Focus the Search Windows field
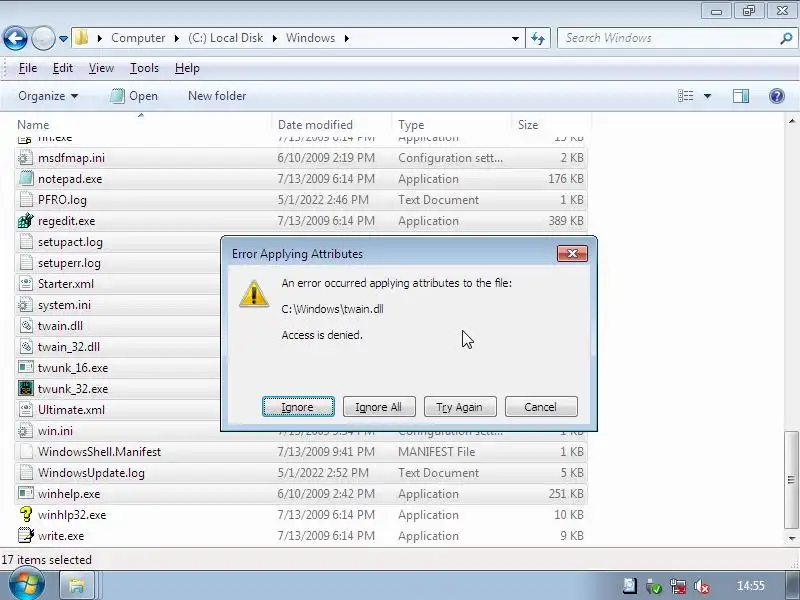The image size is (800, 600). click(677, 38)
